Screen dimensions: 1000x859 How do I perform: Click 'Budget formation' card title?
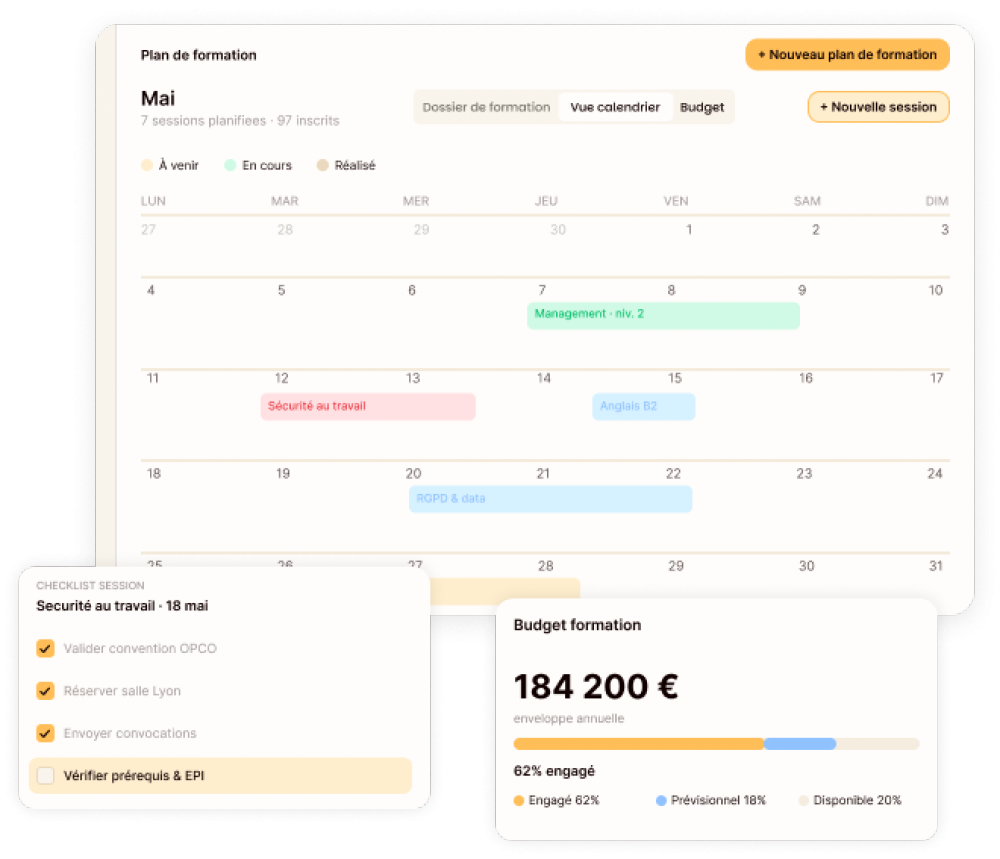click(577, 625)
